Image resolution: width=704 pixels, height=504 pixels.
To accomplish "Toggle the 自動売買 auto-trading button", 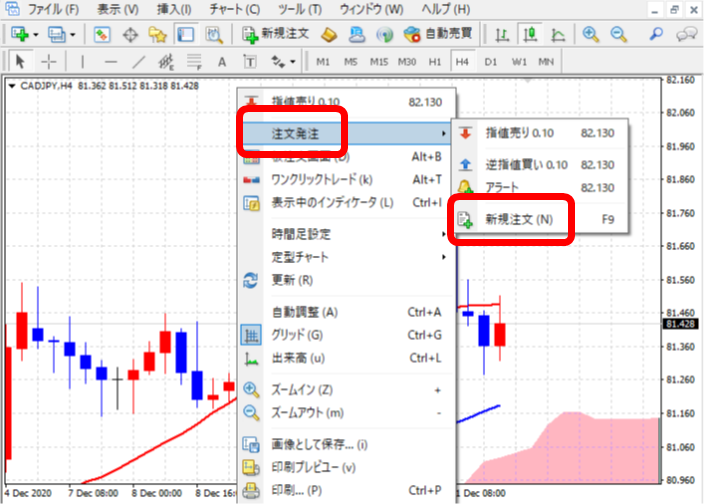I will pos(439,34).
